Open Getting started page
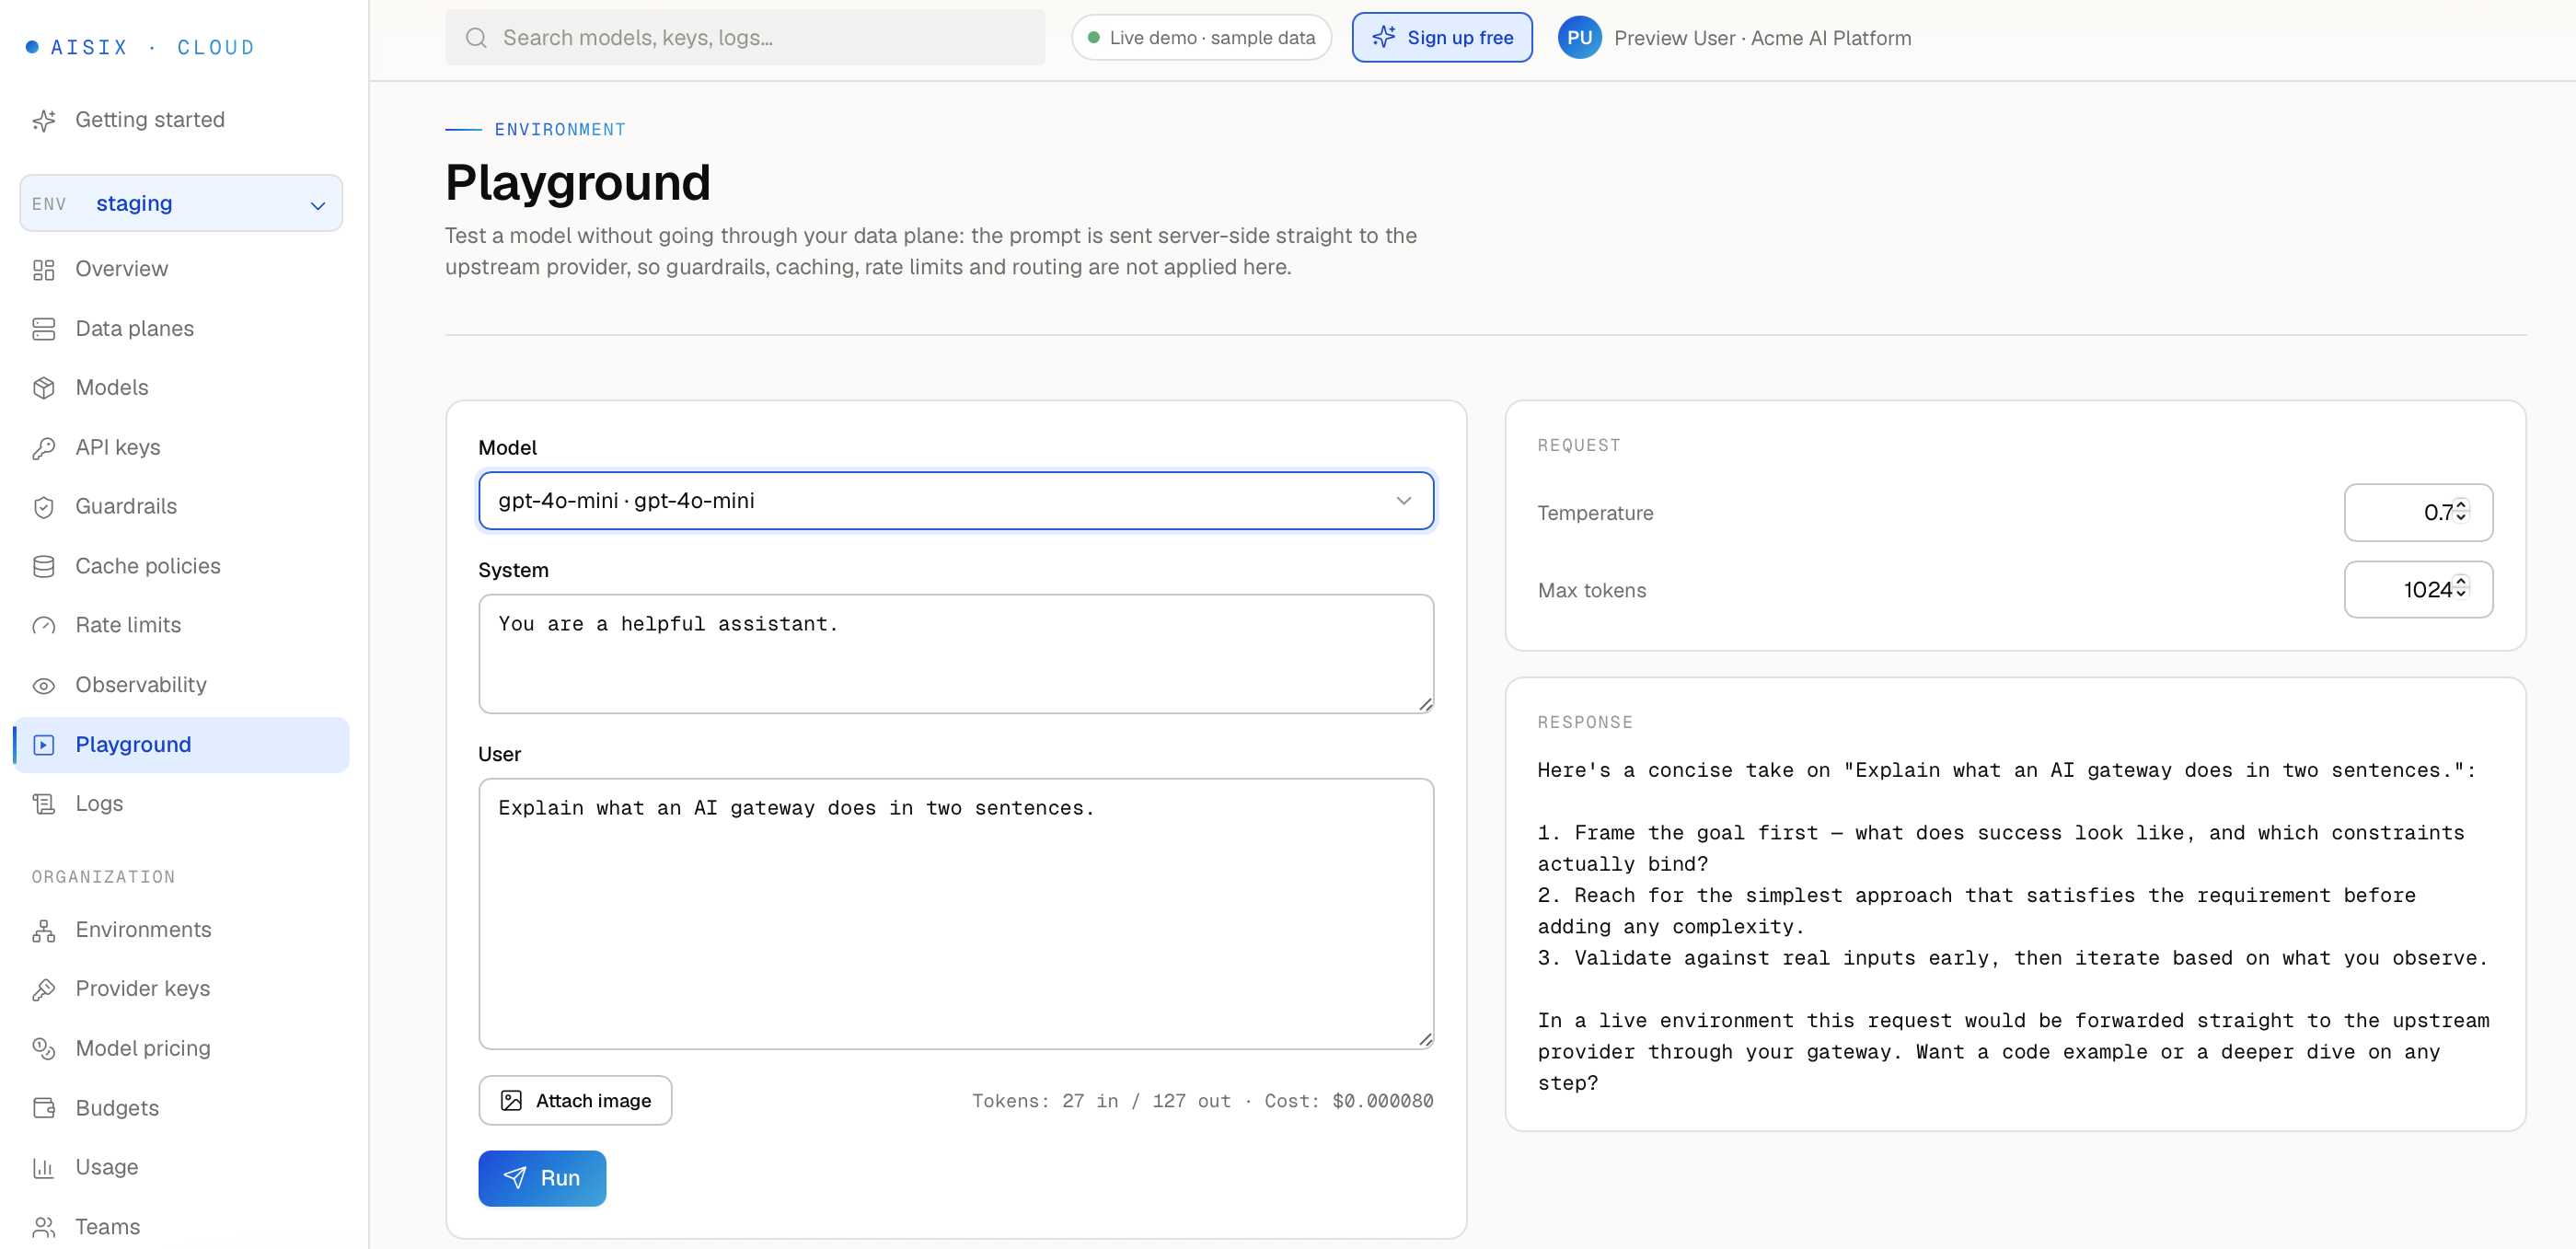Screen dimensions: 2576x1249 [181, 120]
